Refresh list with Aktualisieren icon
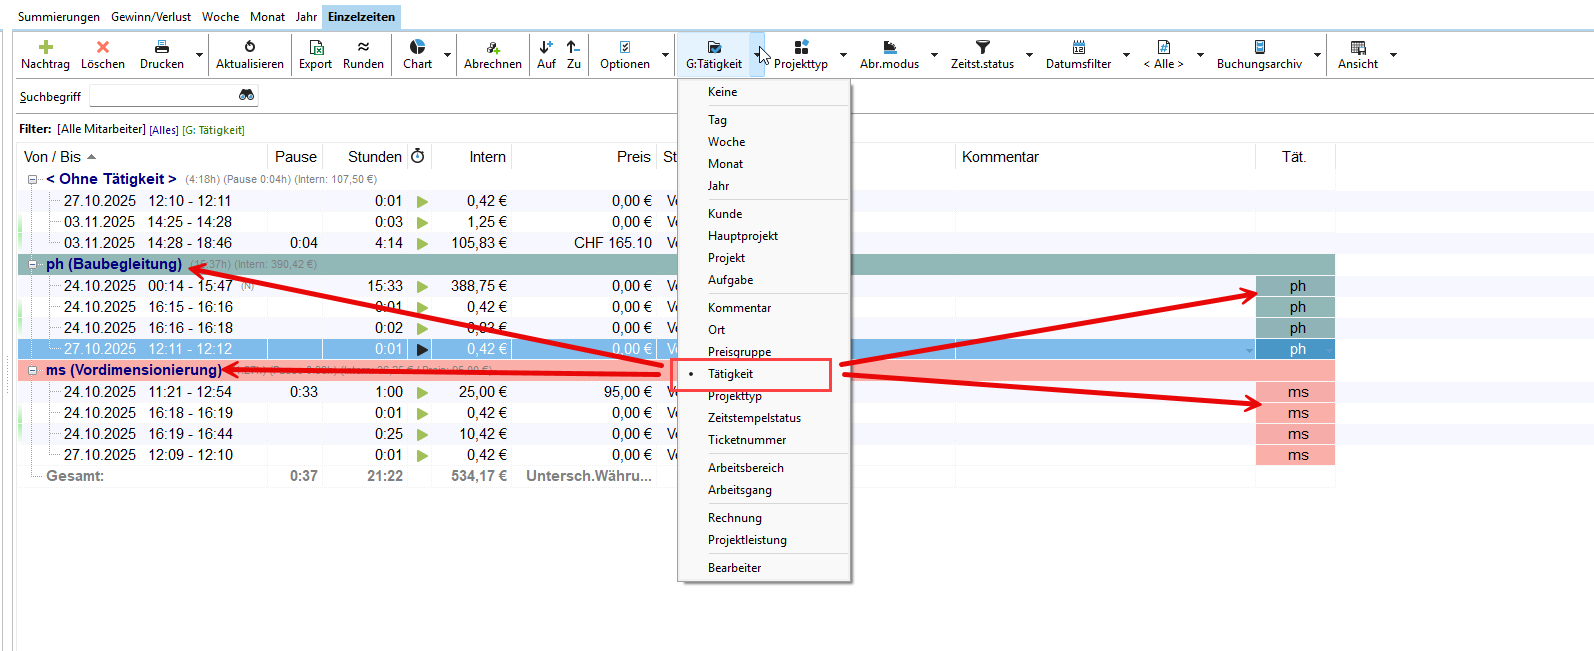Image resolution: width=1594 pixels, height=651 pixels. [250, 47]
